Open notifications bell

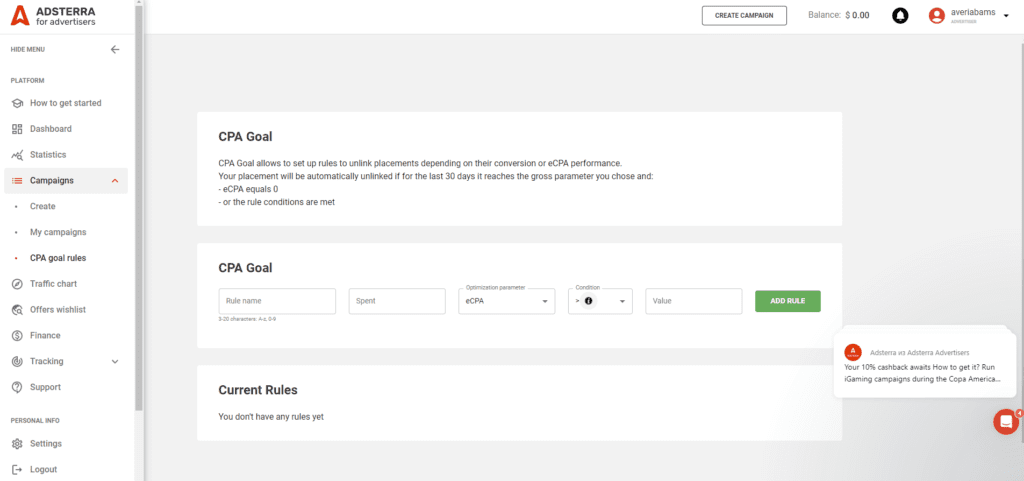coord(901,15)
